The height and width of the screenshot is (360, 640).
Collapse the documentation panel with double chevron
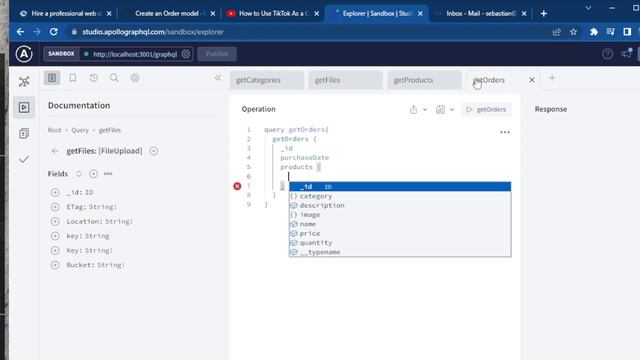coord(218,78)
